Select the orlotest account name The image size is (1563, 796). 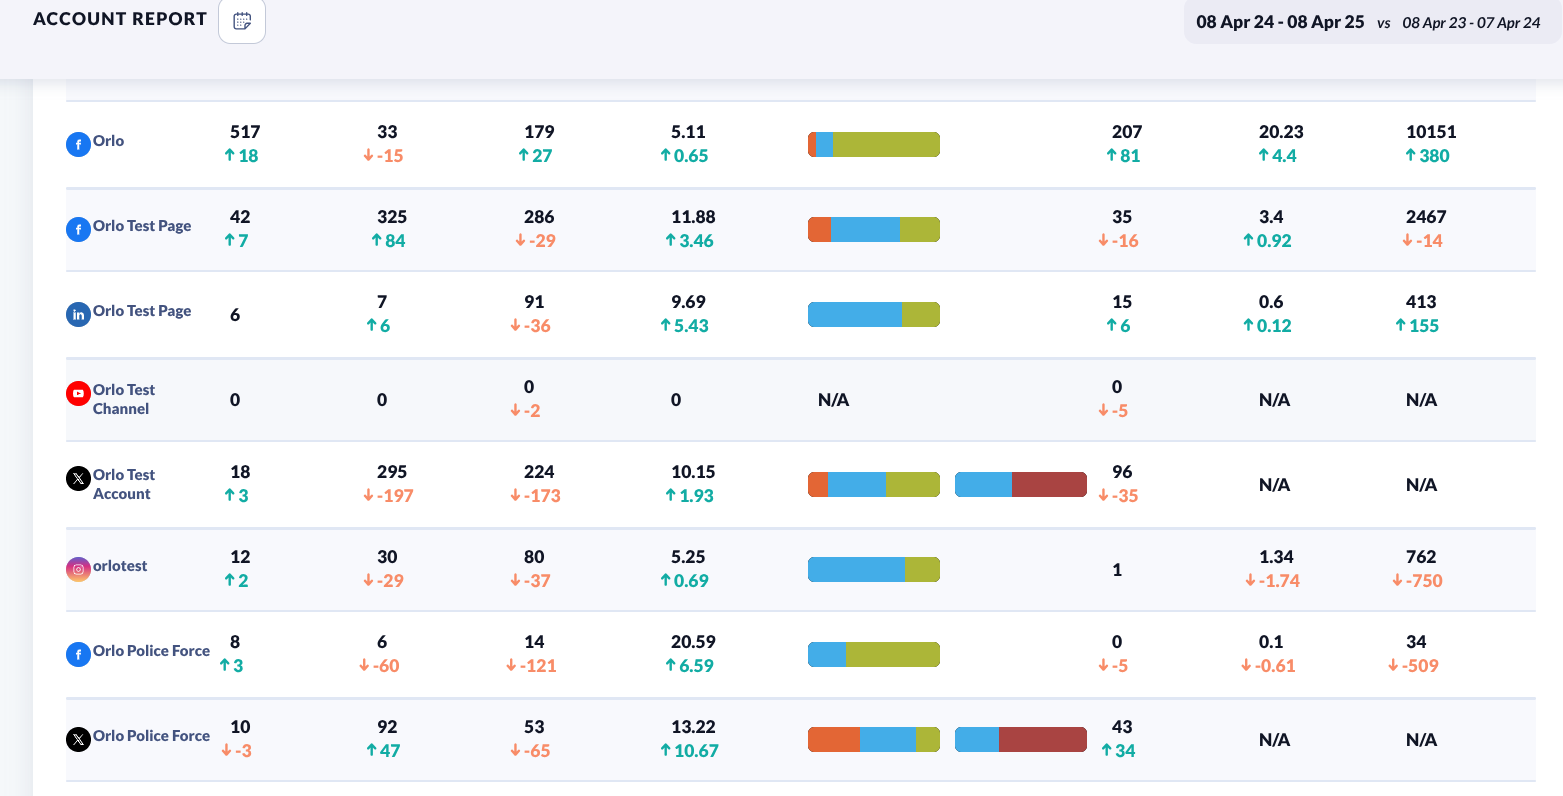pyautogui.click(x=120, y=566)
